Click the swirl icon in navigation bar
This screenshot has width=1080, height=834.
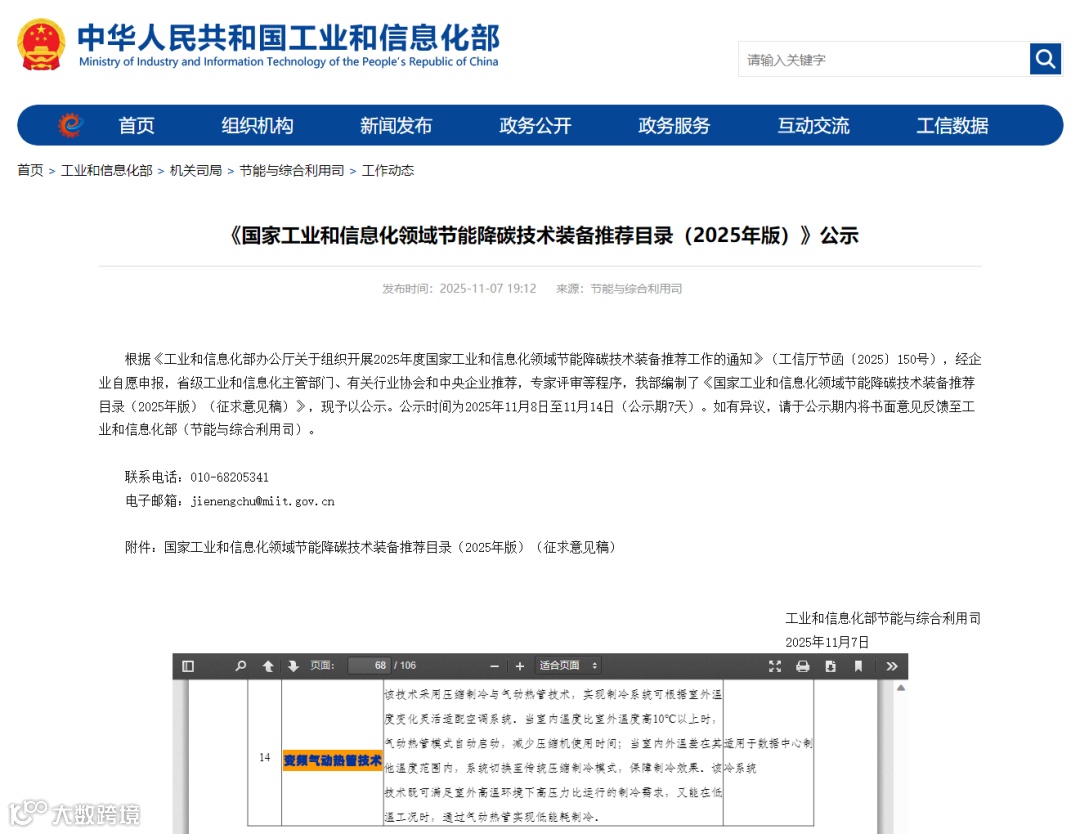pos(70,125)
